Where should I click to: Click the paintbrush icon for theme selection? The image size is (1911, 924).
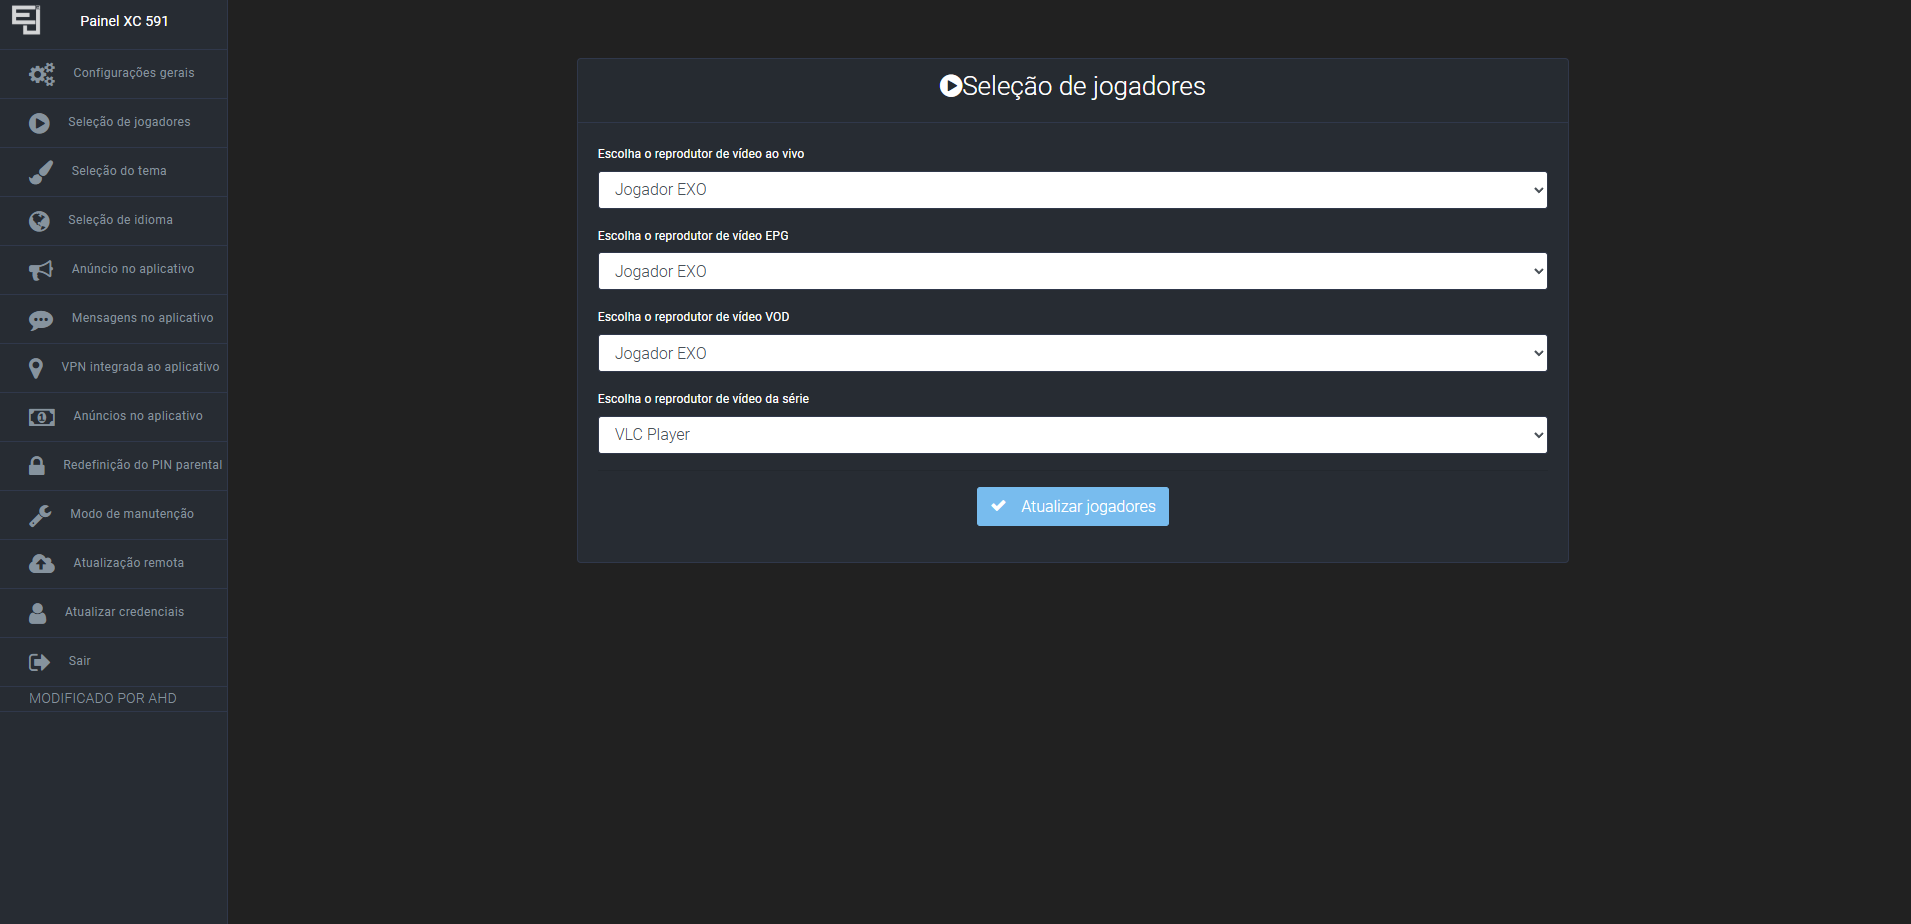coord(41,172)
